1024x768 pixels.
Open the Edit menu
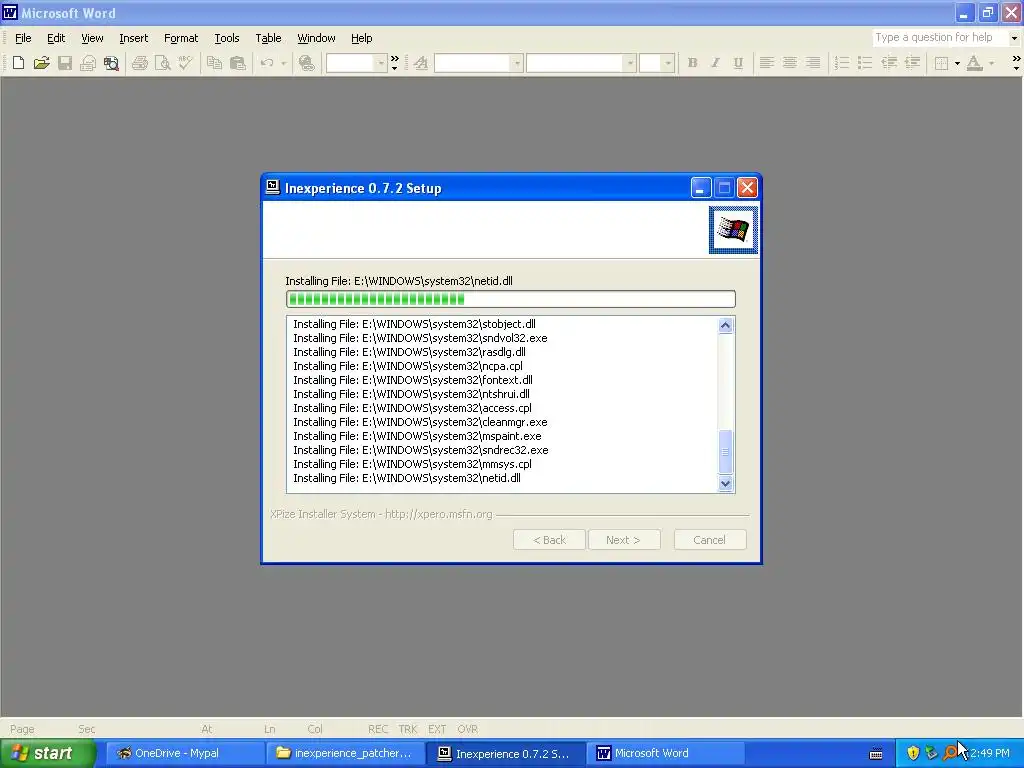(x=56, y=38)
